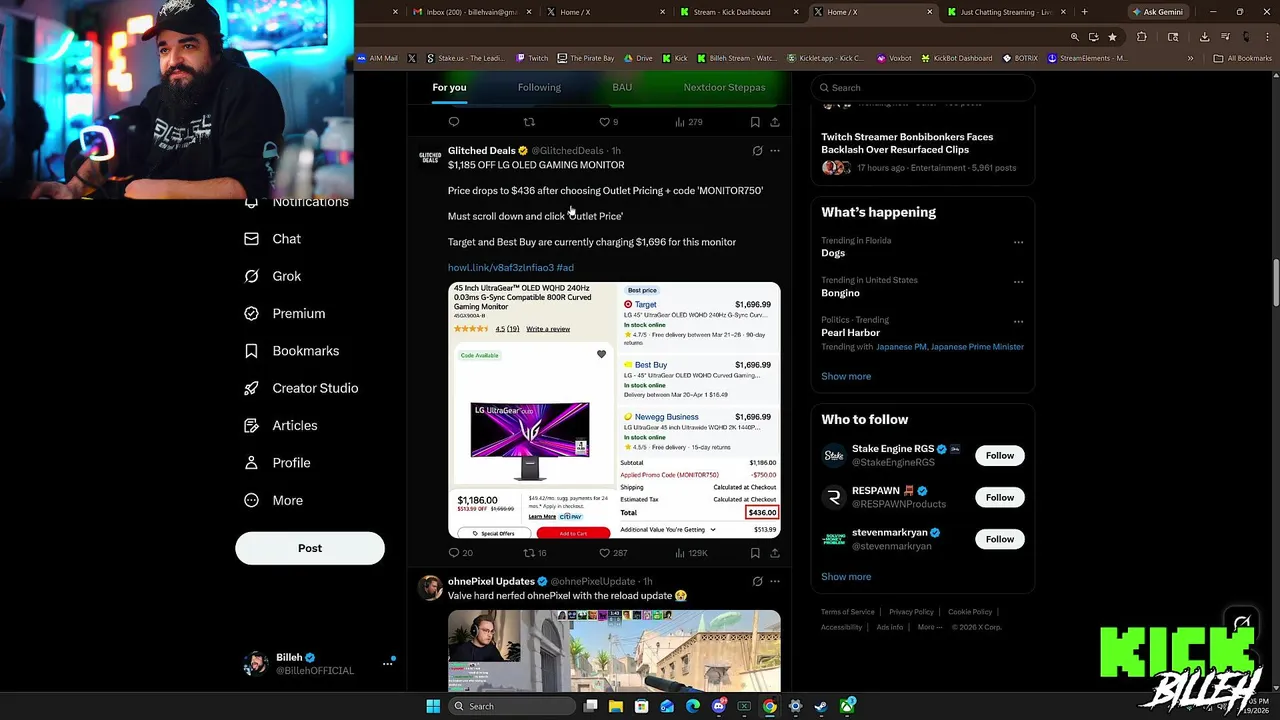Open Privacy Policy footer link
The image size is (1280, 720).
tap(911, 612)
